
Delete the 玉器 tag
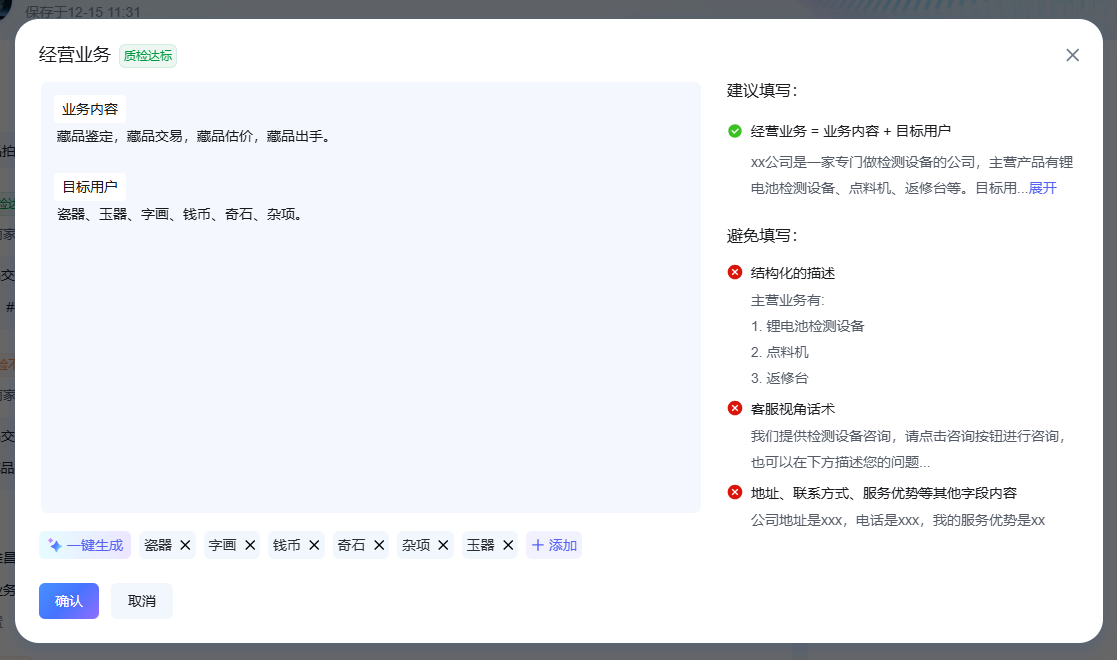508,545
